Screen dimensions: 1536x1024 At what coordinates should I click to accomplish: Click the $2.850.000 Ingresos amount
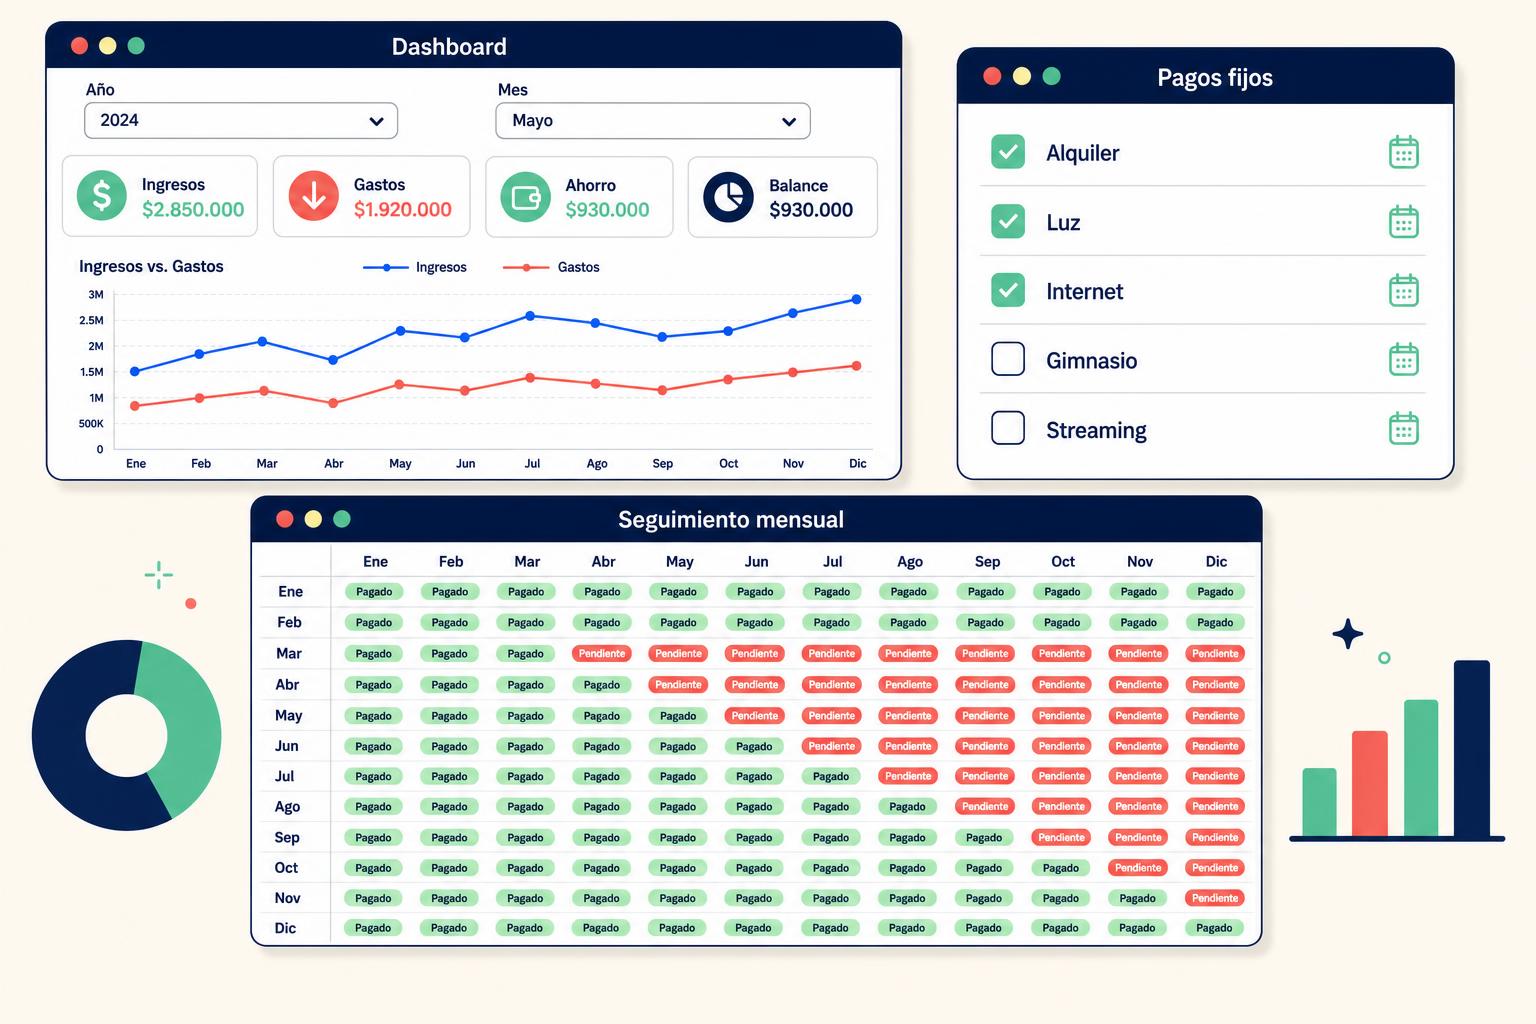[x=193, y=209]
